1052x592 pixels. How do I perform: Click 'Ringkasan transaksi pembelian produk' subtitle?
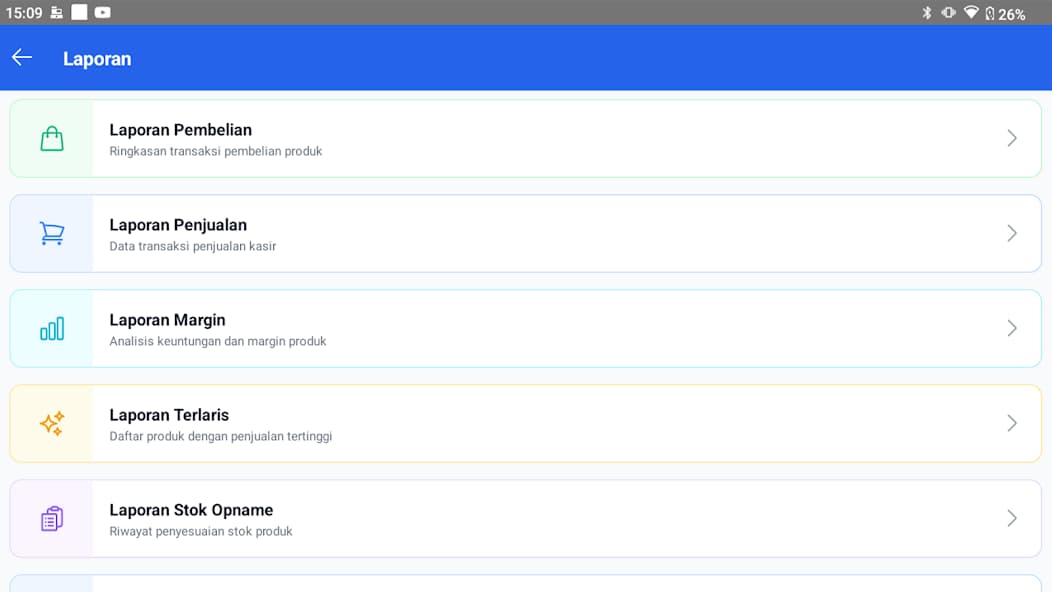click(215, 152)
